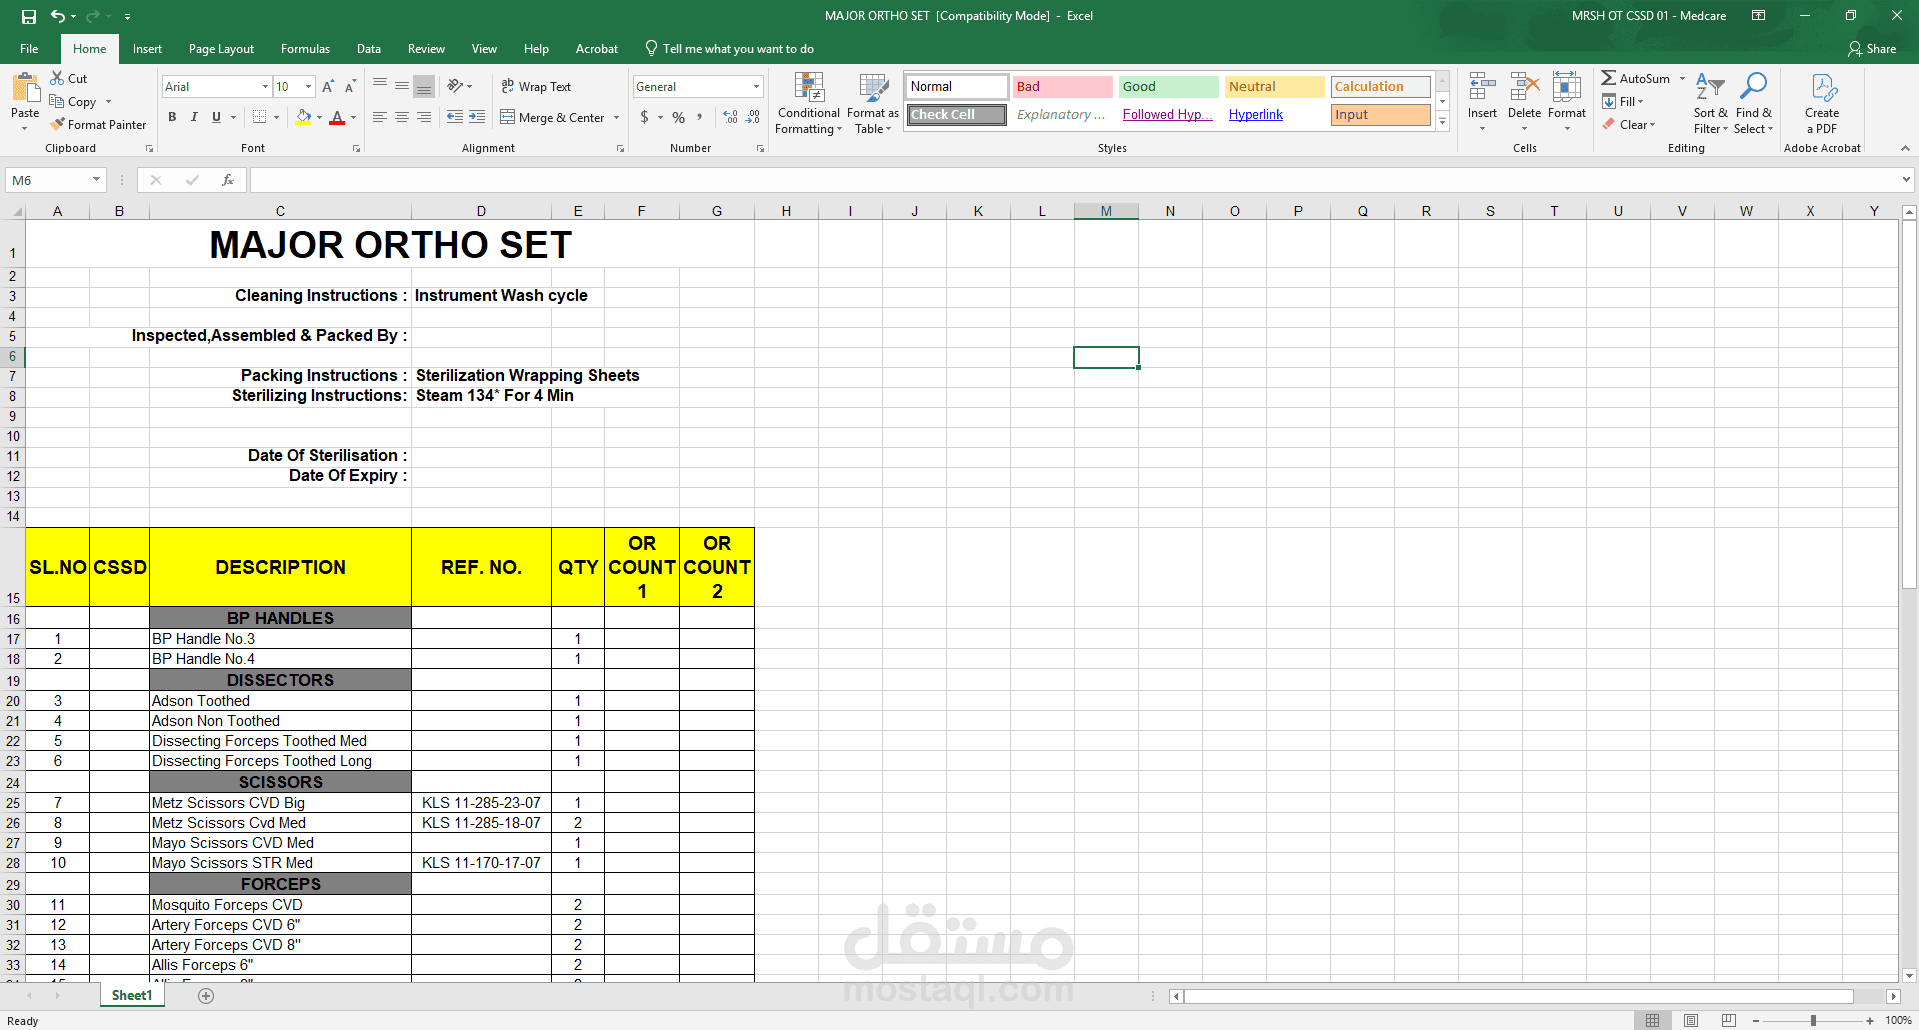The width and height of the screenshot is (1919, 1030).
Task: Open the font size dropdown
Action: point(308,87)
